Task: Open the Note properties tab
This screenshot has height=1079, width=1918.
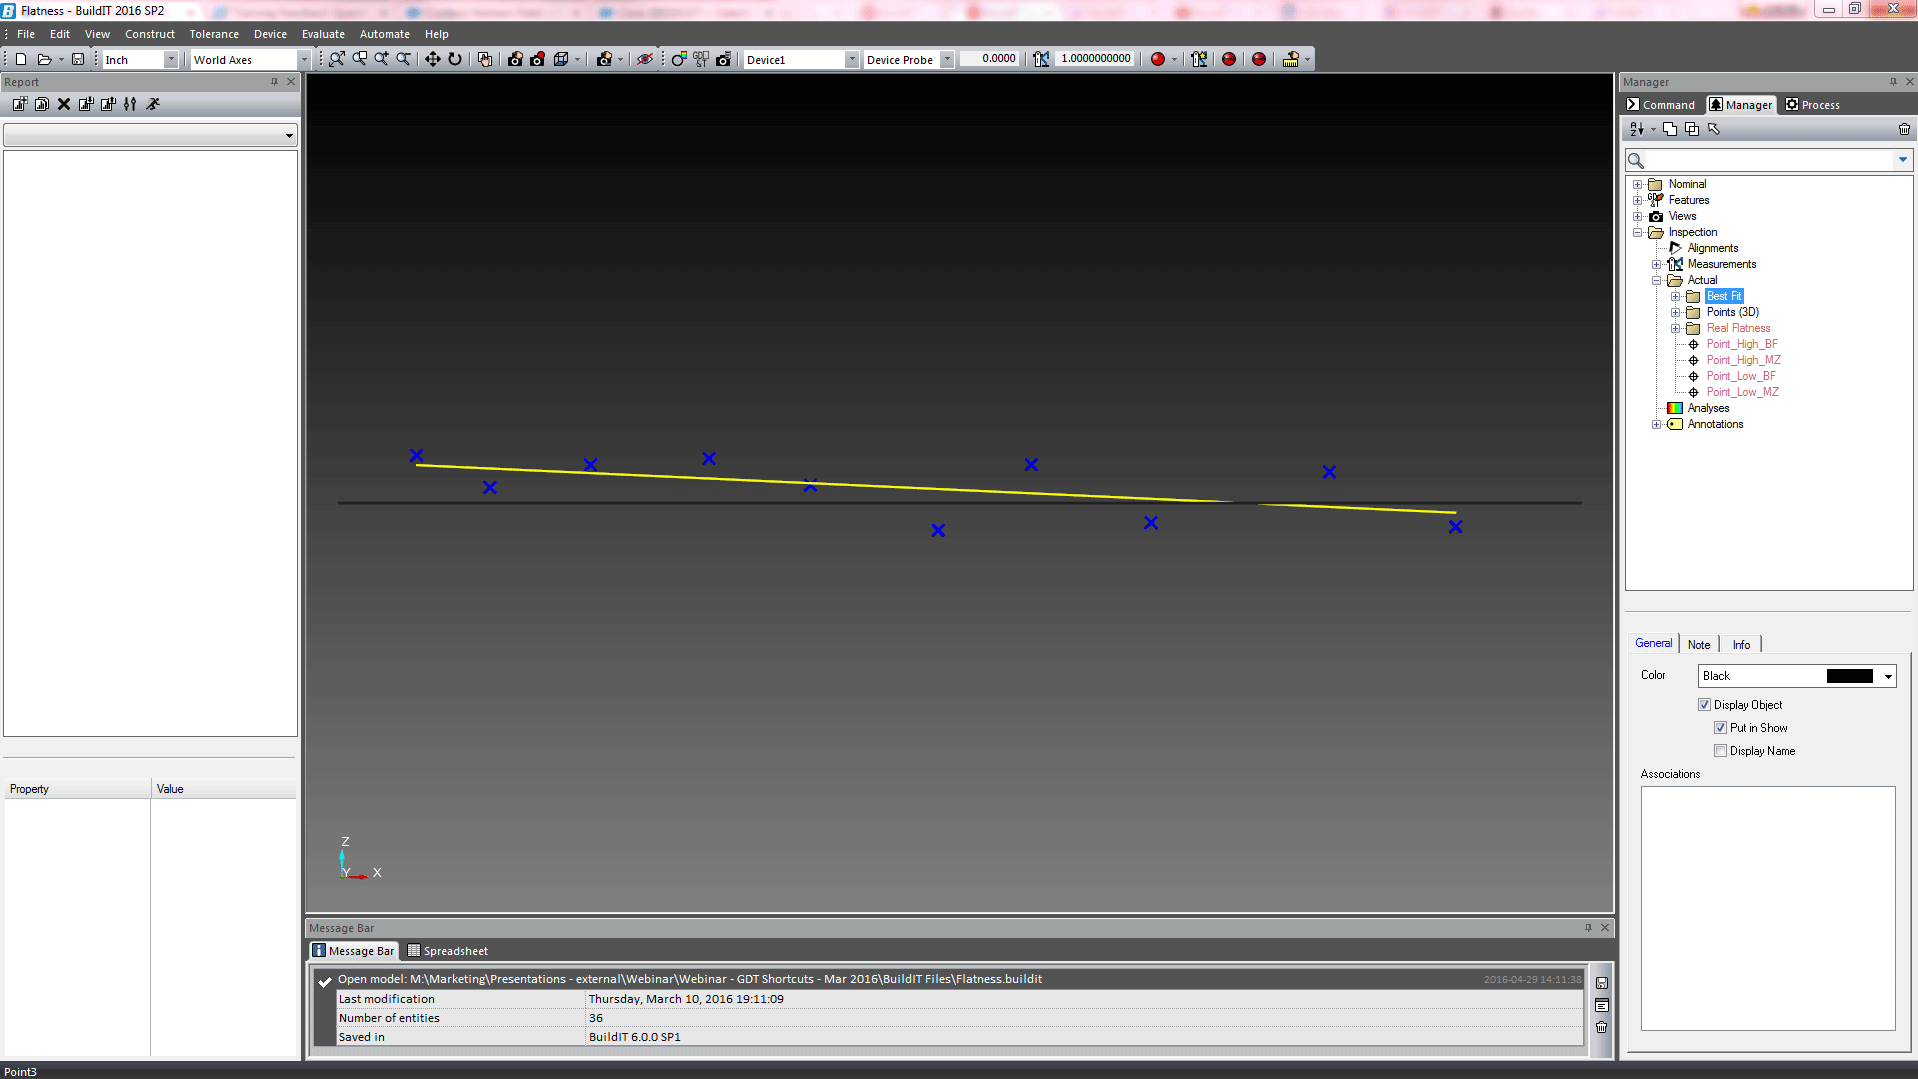Action: click(x=1698, y=645)
